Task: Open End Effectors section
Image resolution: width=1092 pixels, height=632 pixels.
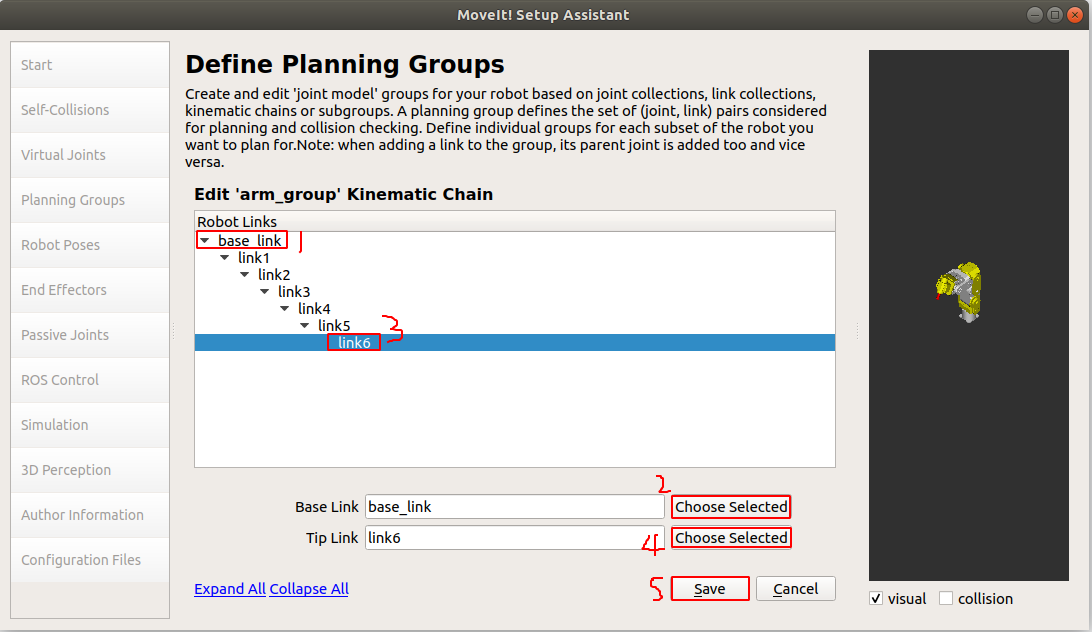Action: [x=64, y=290]
